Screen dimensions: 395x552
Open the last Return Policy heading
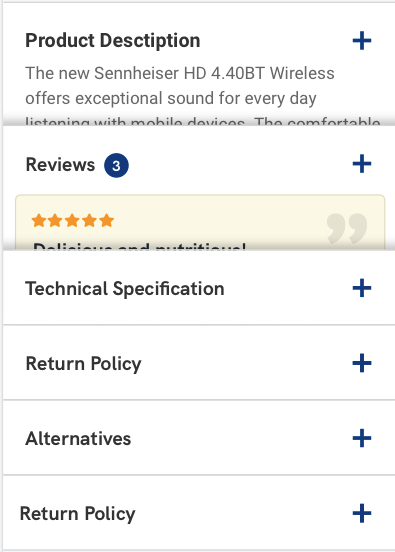tap(77, 514)
